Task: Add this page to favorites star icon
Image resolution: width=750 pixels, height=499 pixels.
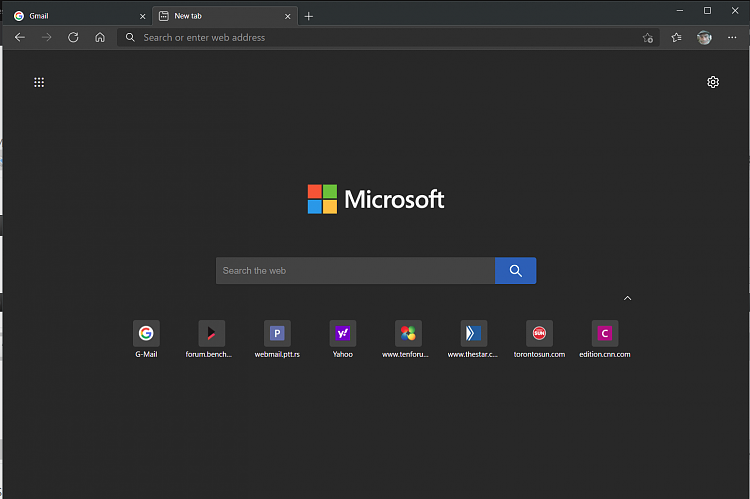Action: pos(648,38)
